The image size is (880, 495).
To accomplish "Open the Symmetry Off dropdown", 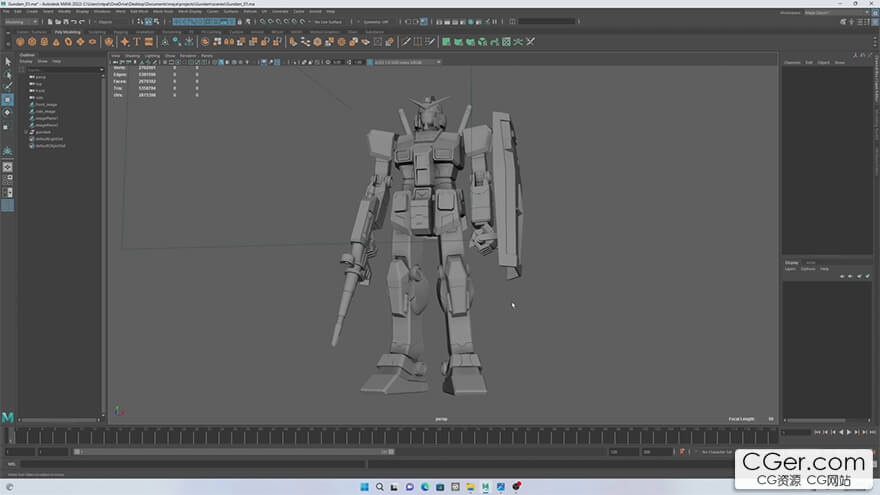I will [x=376, y=22].
